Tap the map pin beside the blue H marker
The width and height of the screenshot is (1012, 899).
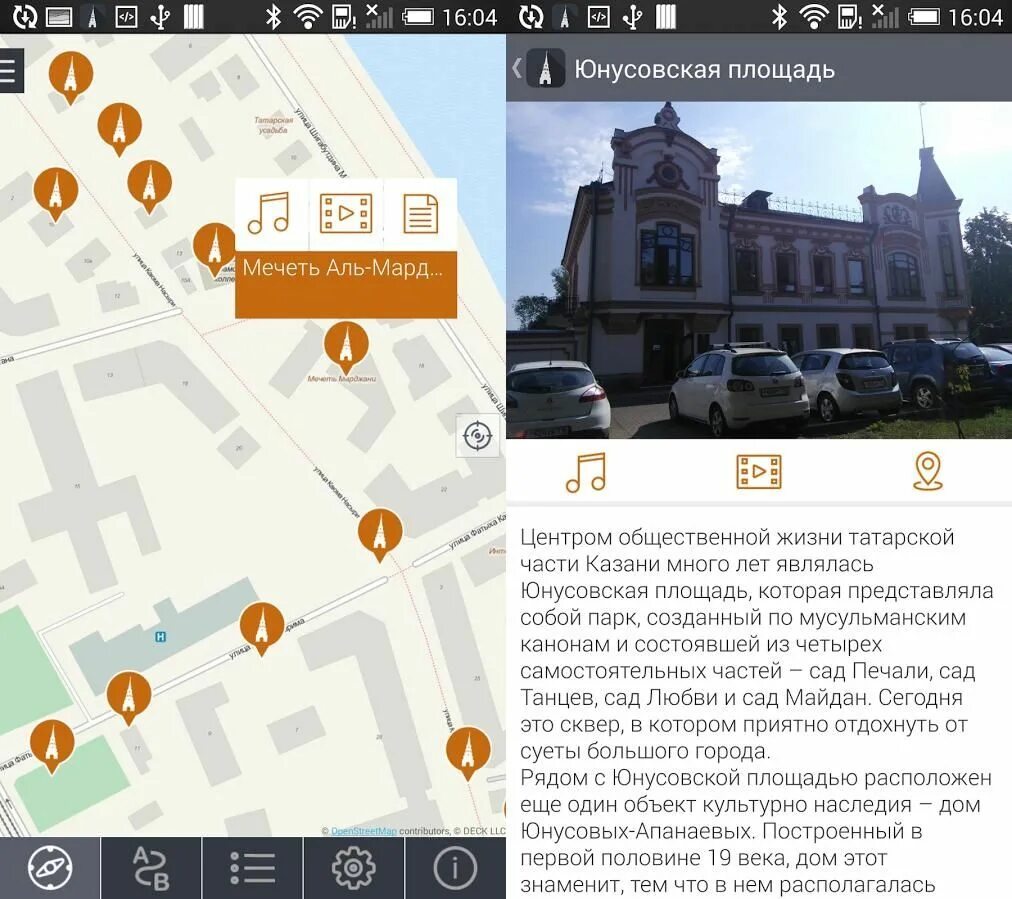(261, 629)
